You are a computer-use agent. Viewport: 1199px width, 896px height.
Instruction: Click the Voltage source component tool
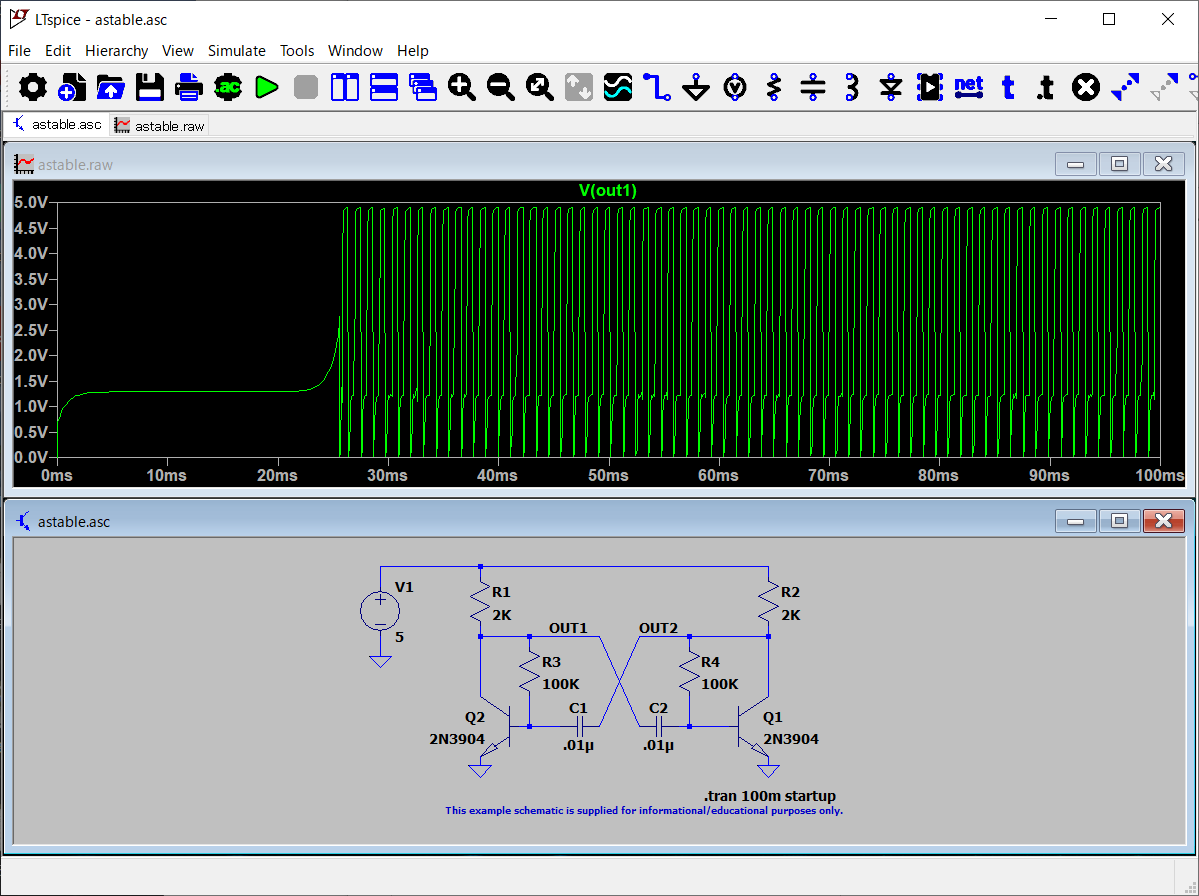tap(735, 88)
